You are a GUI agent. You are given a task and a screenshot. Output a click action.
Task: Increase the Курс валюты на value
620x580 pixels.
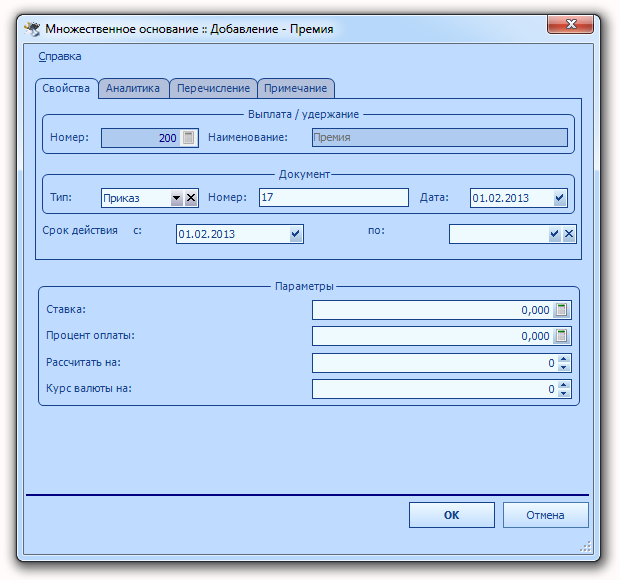coord(564,385)
